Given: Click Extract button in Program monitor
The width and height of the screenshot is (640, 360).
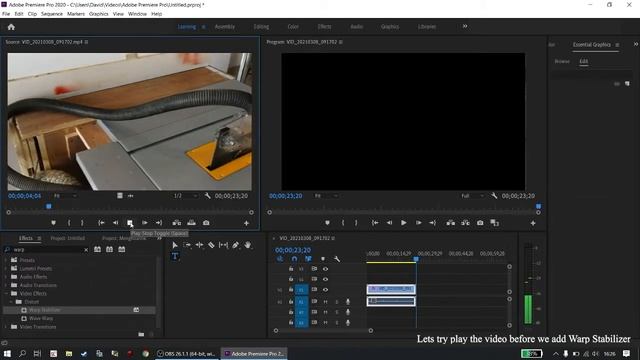Looking at the screenshot, I should point(465,223).
